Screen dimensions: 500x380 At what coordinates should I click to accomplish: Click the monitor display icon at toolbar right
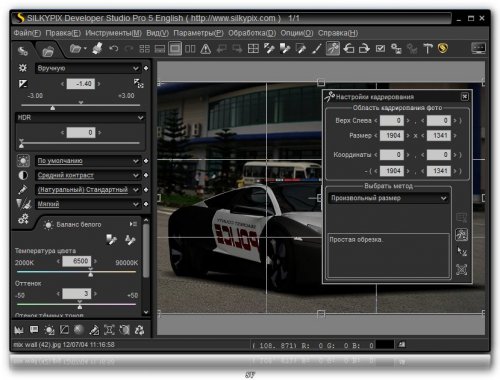coord(478,49)
